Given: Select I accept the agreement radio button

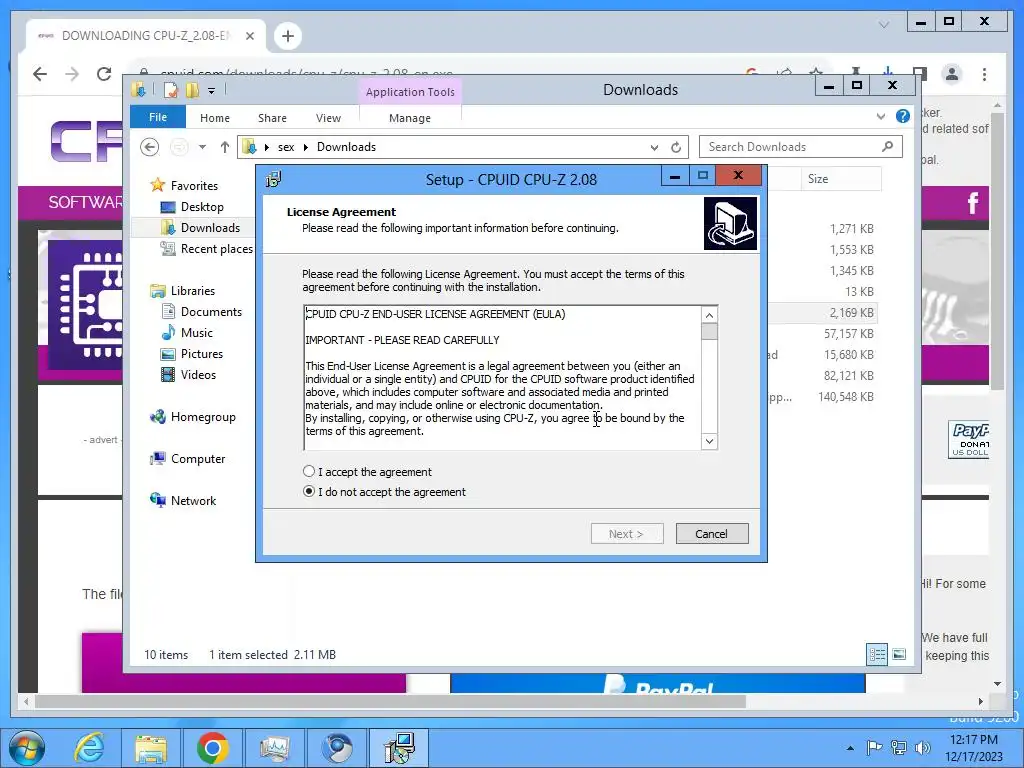Looking at the screenshot, I should [309, 472].
